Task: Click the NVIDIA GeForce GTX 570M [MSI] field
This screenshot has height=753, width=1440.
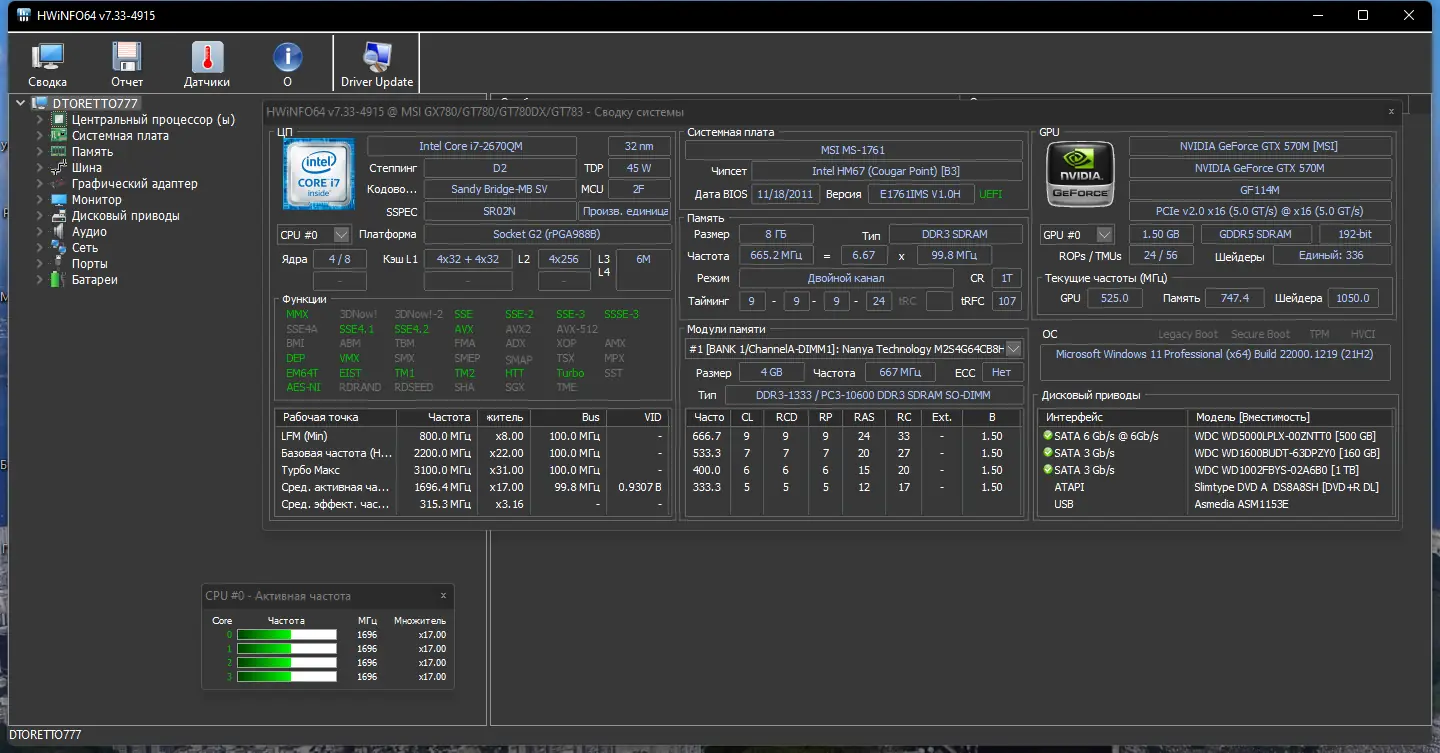Action: pos(1259,146)
